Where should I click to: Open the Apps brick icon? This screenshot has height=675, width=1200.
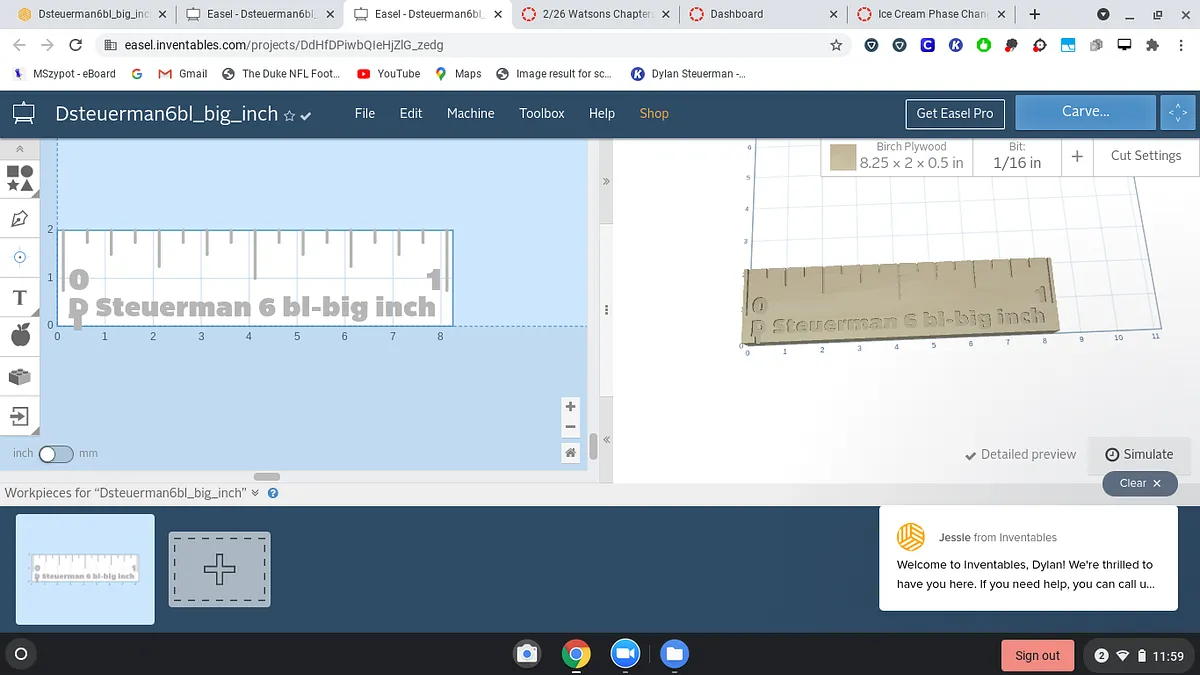click(x=20, y=377)
